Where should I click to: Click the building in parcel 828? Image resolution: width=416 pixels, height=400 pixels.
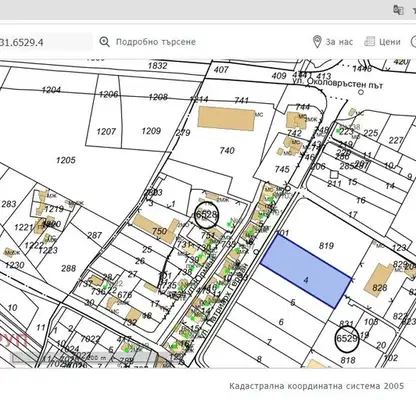point(378,280)
